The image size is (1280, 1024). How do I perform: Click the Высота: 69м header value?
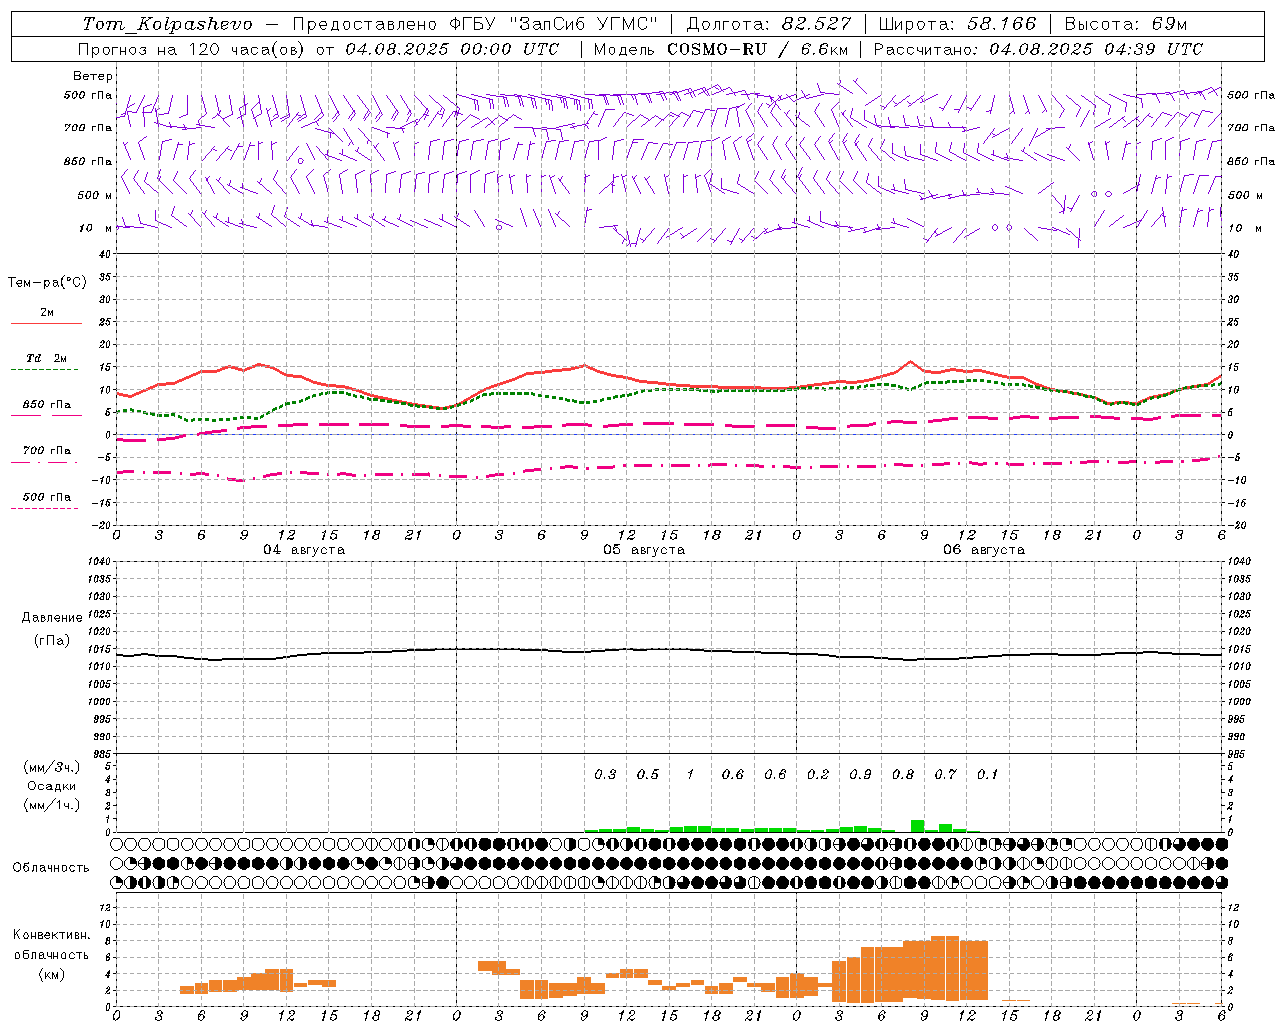click(1126, 24)
